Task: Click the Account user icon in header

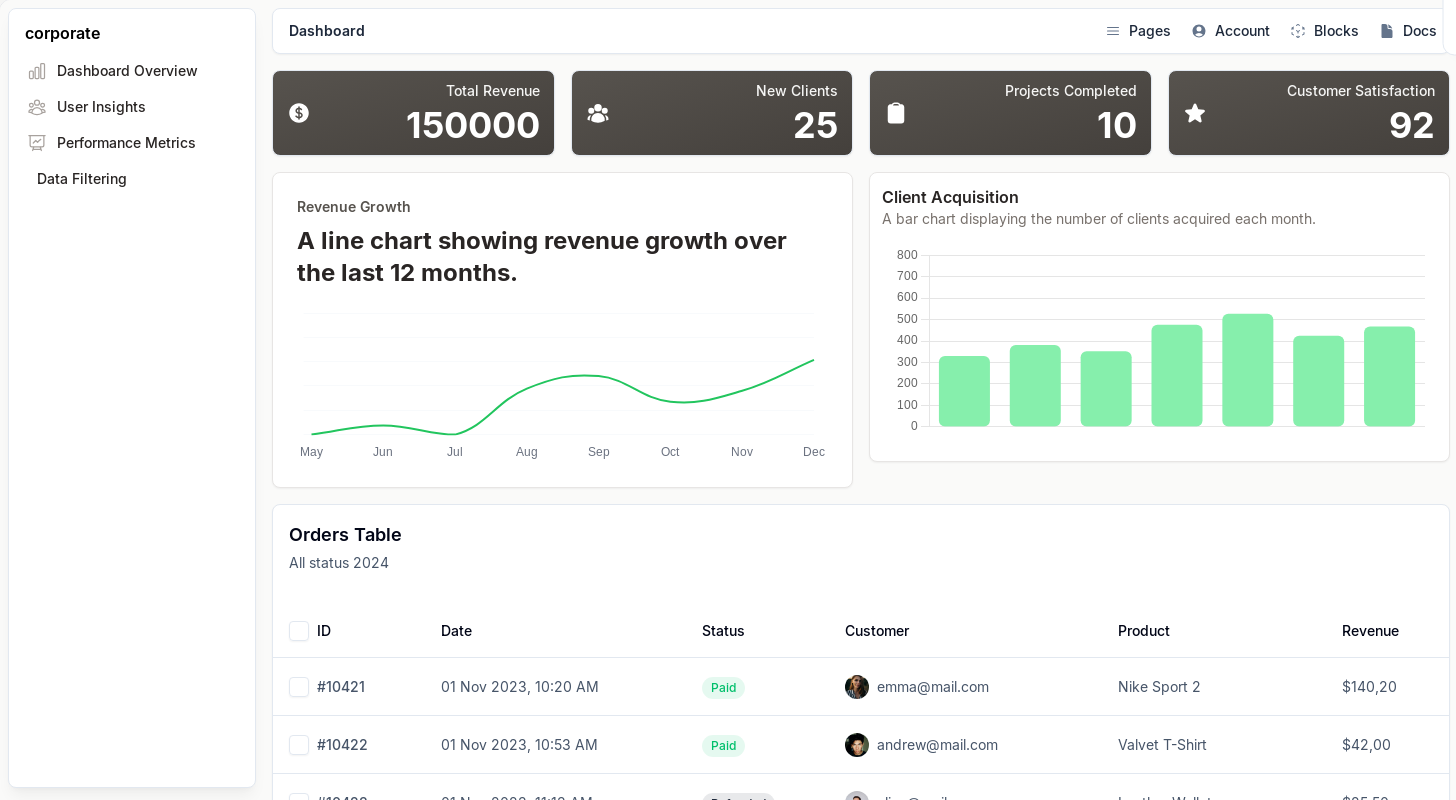Action: coord(1199,31)
